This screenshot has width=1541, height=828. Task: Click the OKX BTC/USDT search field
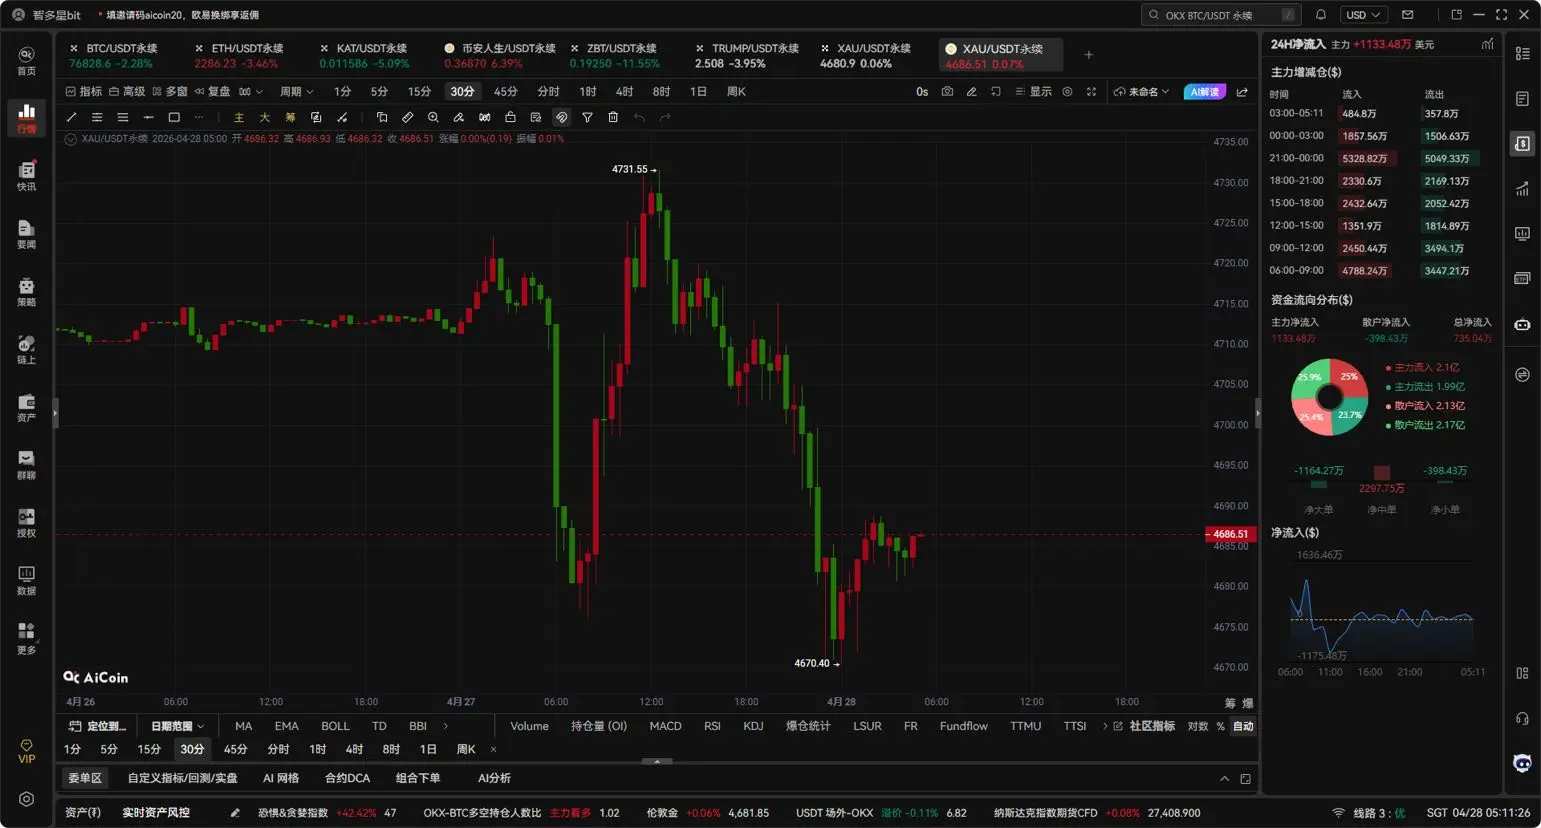1222,15
